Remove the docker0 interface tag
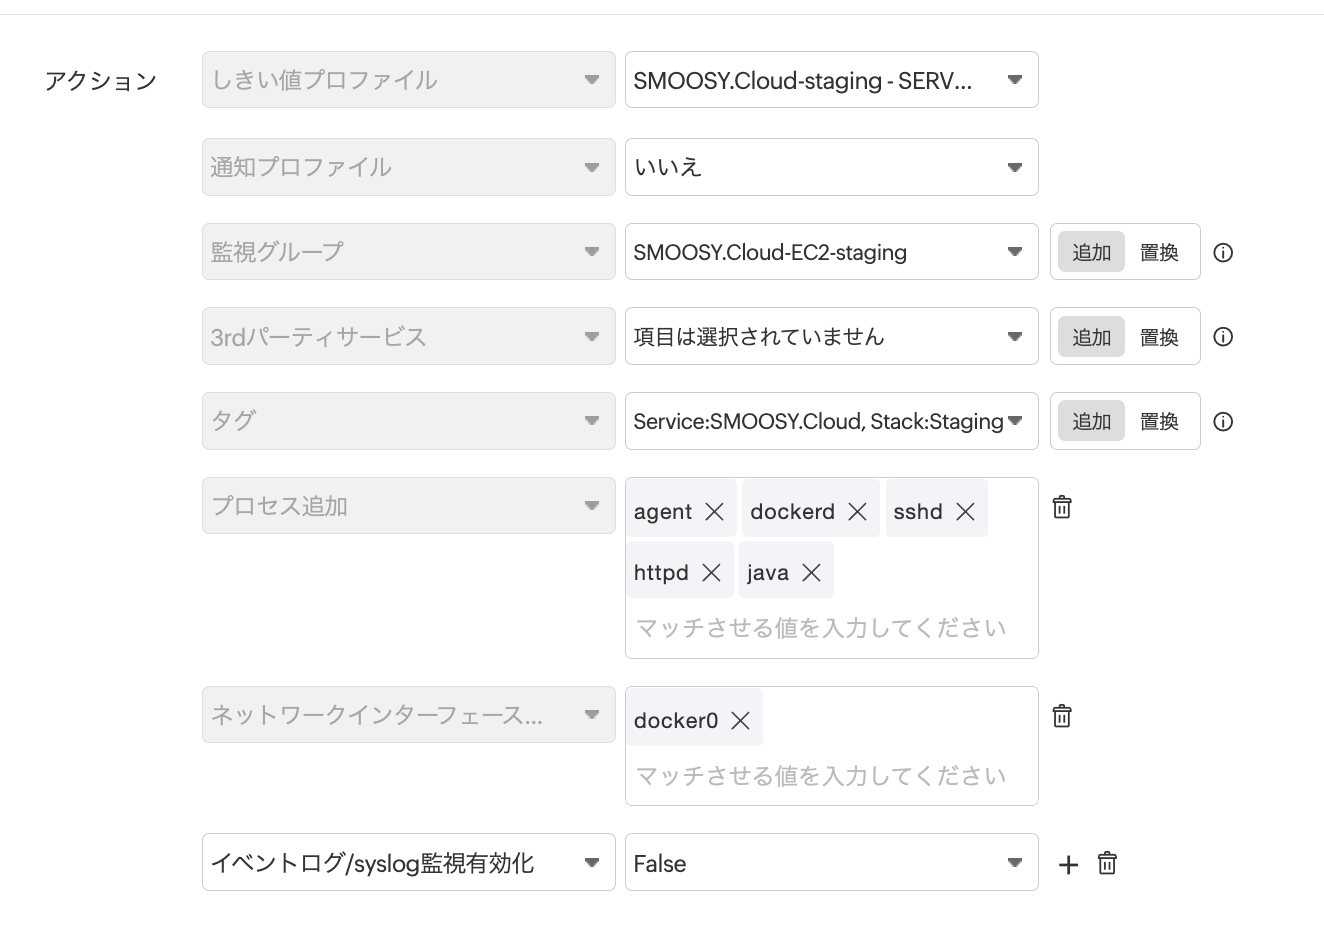 click(x=740, y=721)
